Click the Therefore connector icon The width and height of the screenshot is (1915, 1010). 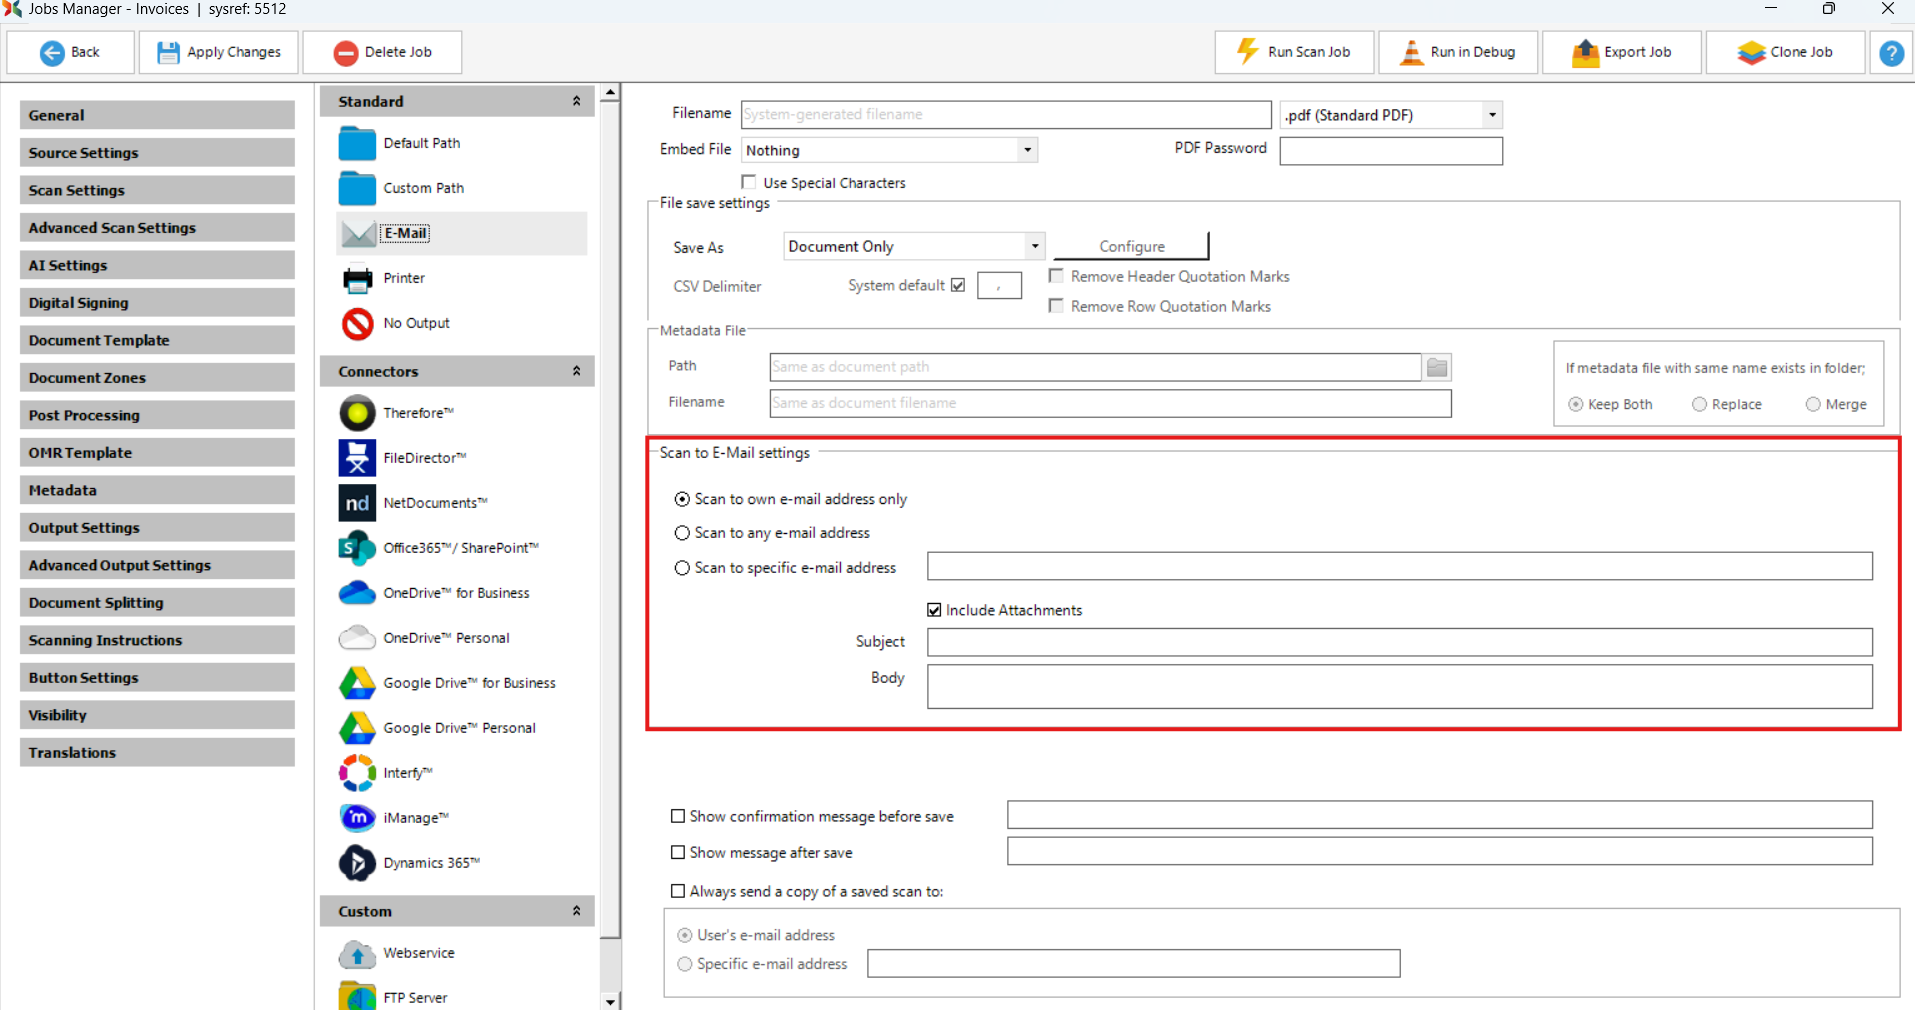point(357,413)
